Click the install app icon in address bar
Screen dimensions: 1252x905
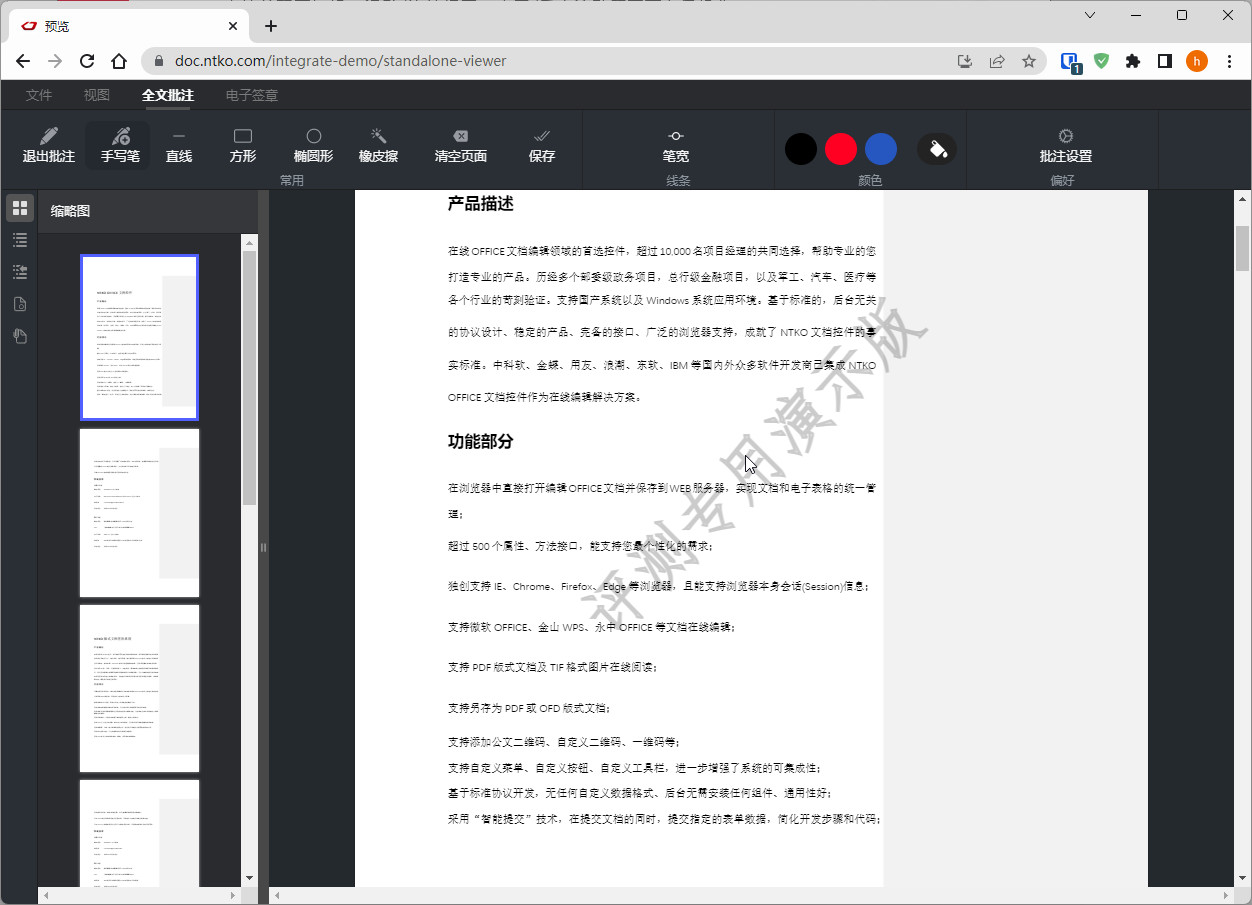click(965, 61)
